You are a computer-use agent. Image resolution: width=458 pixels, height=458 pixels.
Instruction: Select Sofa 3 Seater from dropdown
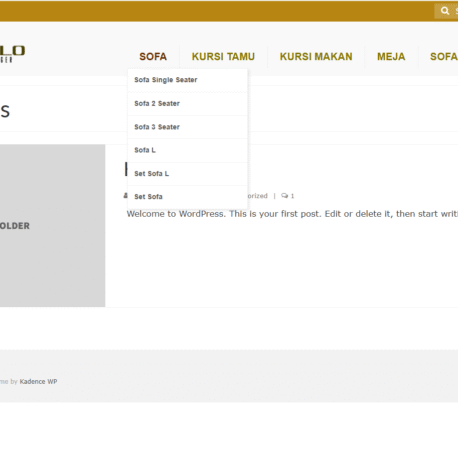tap(188, 127)
